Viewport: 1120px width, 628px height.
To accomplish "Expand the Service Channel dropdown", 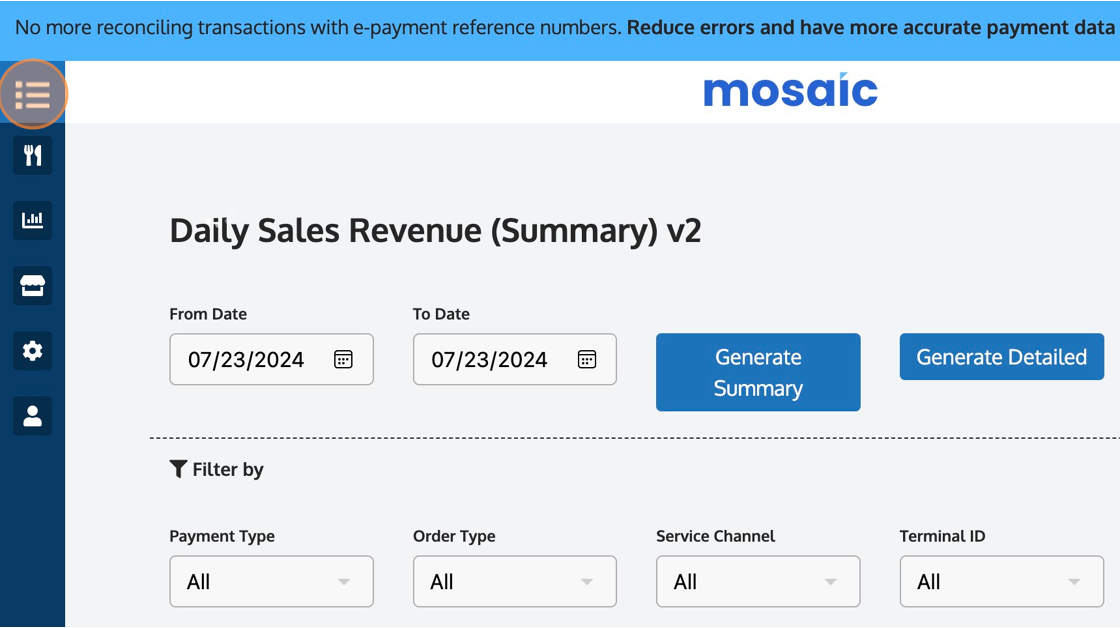I will tap(759, 582).
